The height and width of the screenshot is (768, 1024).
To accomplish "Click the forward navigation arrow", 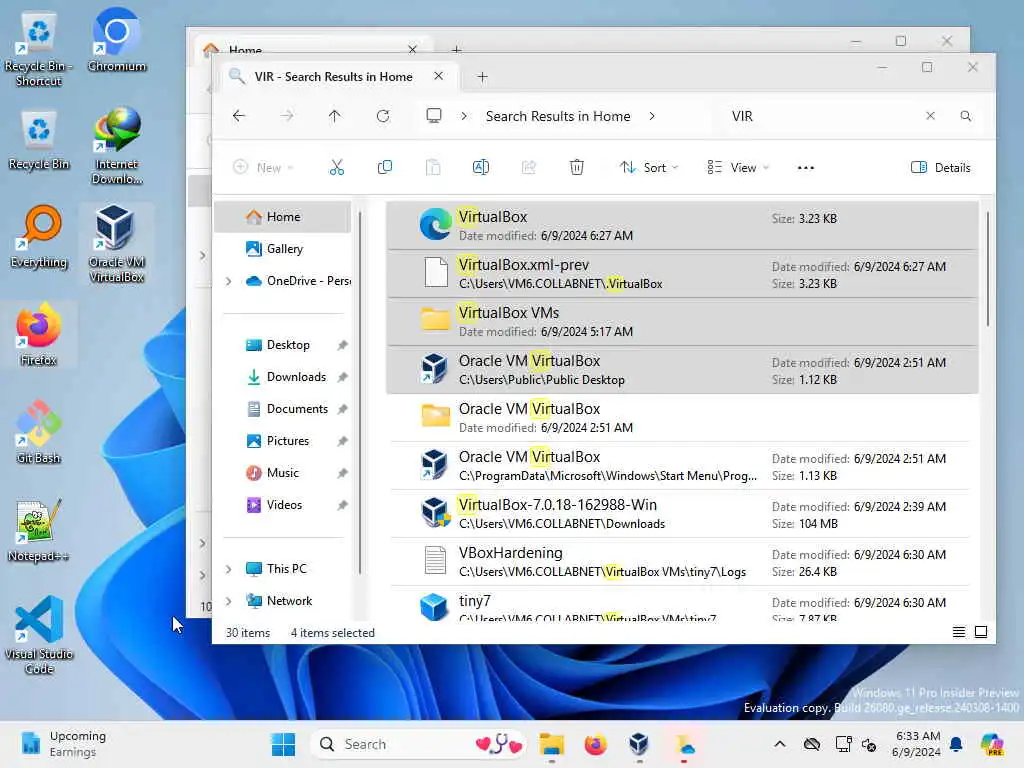I will click(287, 116).
